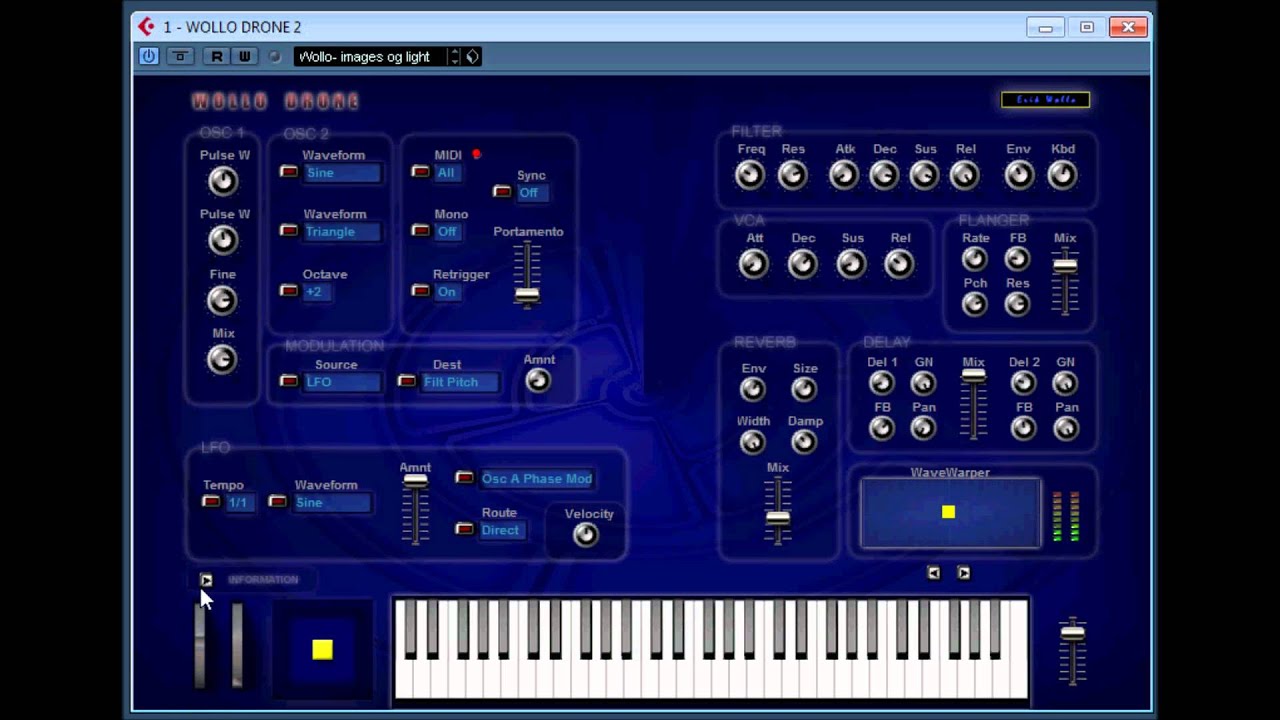Click the red button beside Dest Filt Pitch
The image size is (1280, 720).
tap(407, 381)
